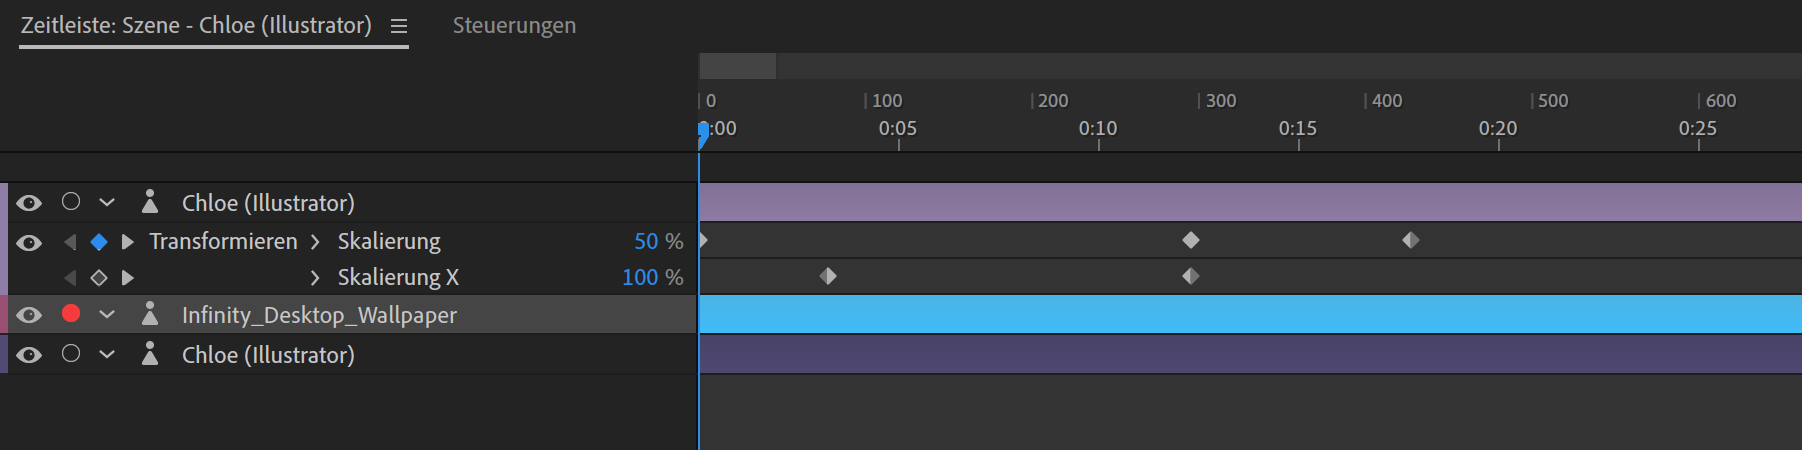Go to next Skalierung X keyframe arrow

pos(127,278)
